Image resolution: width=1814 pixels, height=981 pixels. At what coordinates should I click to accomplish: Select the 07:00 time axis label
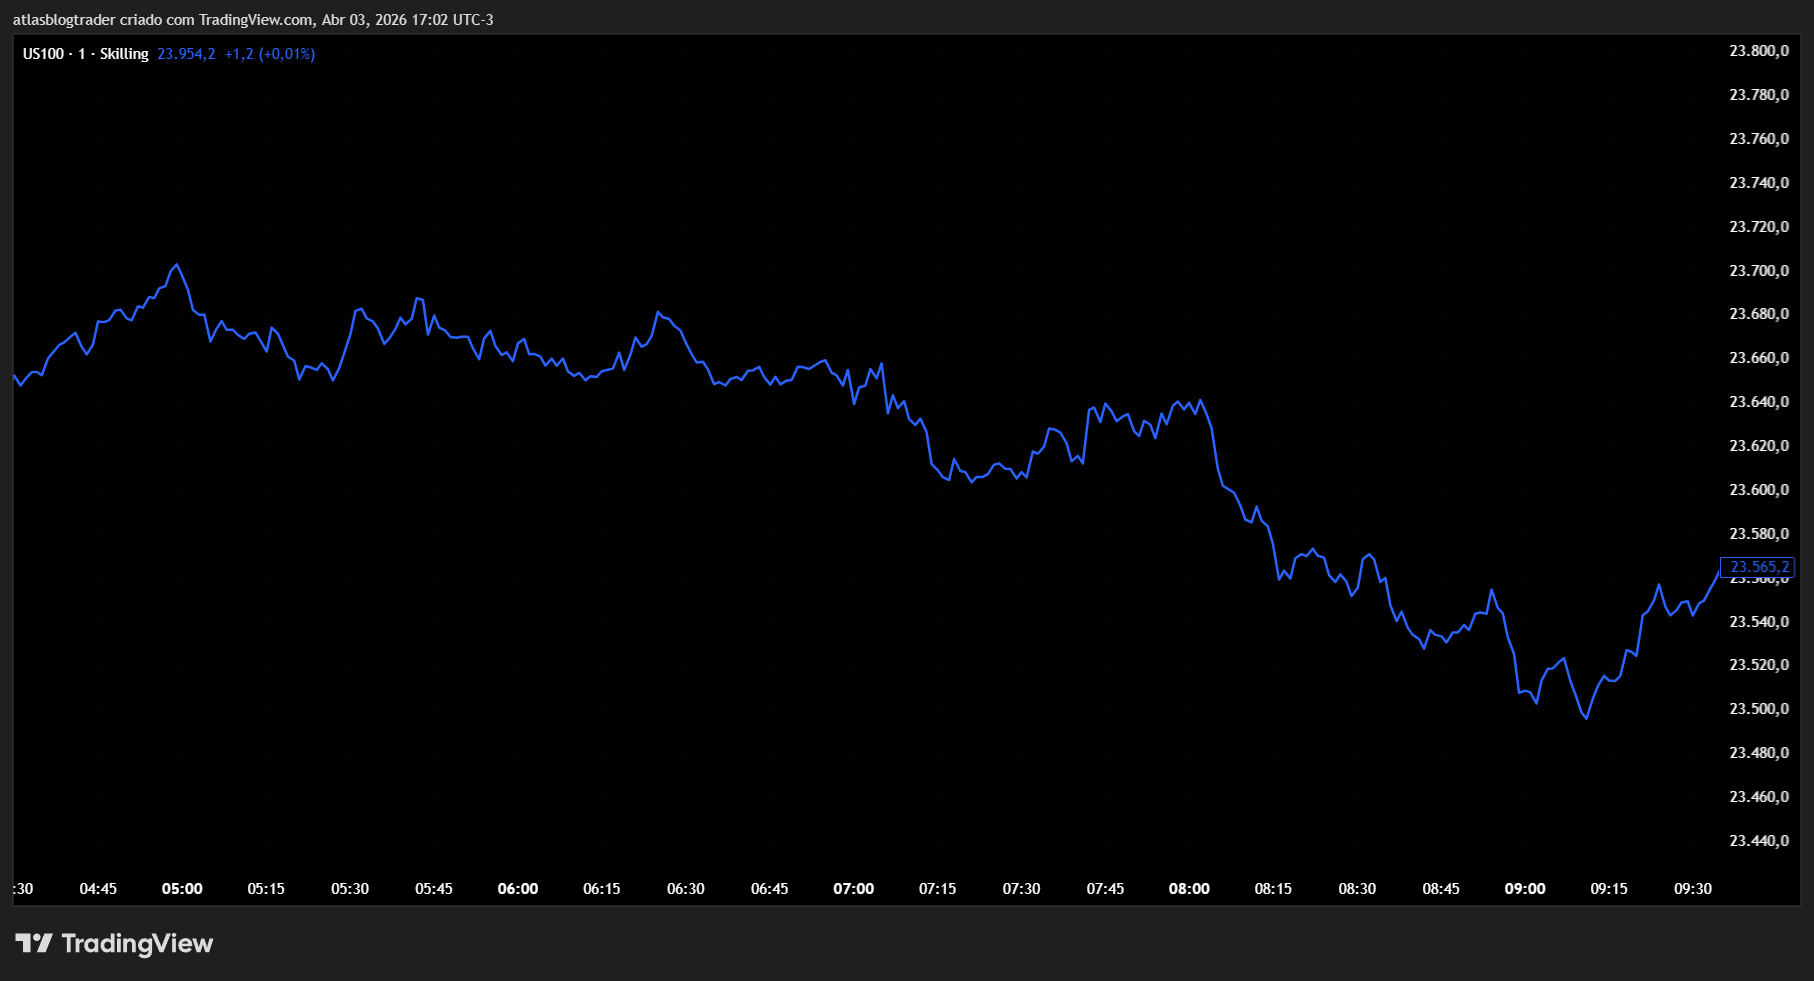(853, 889)
